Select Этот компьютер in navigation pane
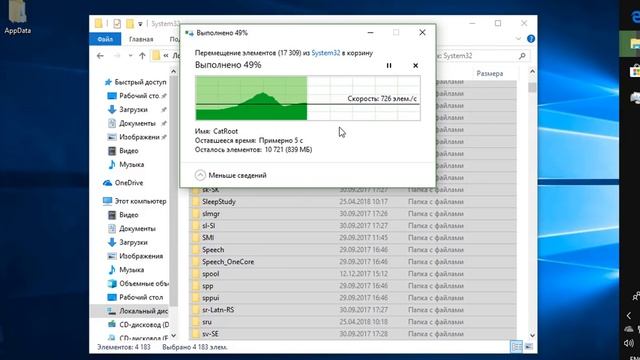 [135, 201]
